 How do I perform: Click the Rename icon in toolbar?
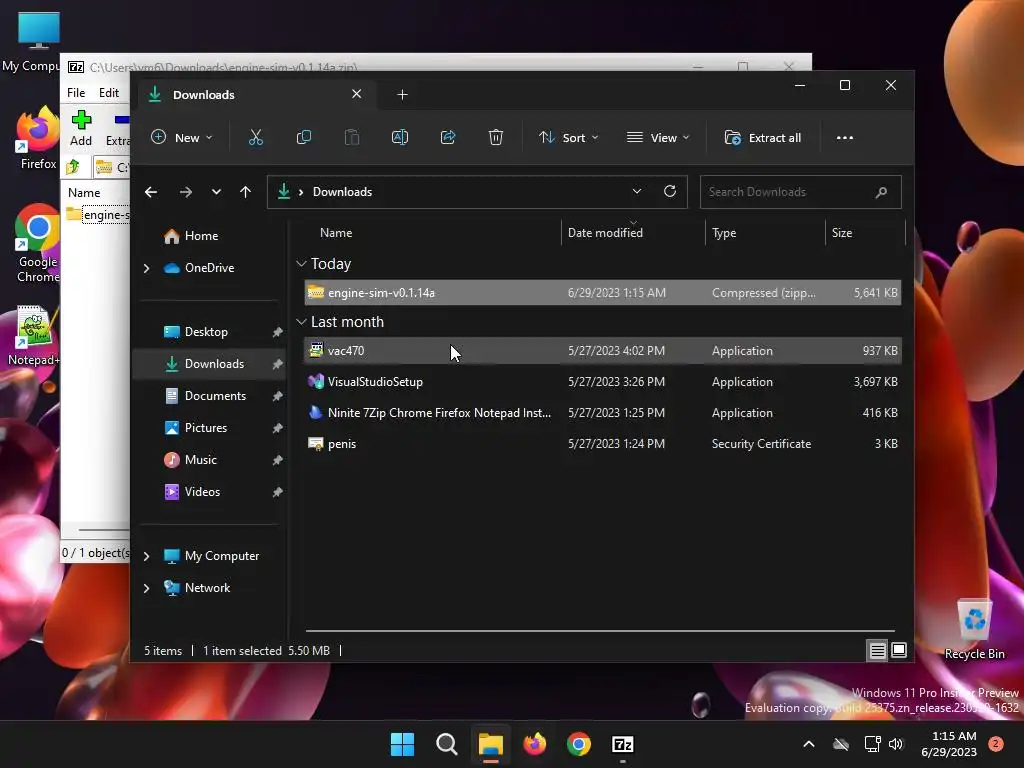coord(400,138)
